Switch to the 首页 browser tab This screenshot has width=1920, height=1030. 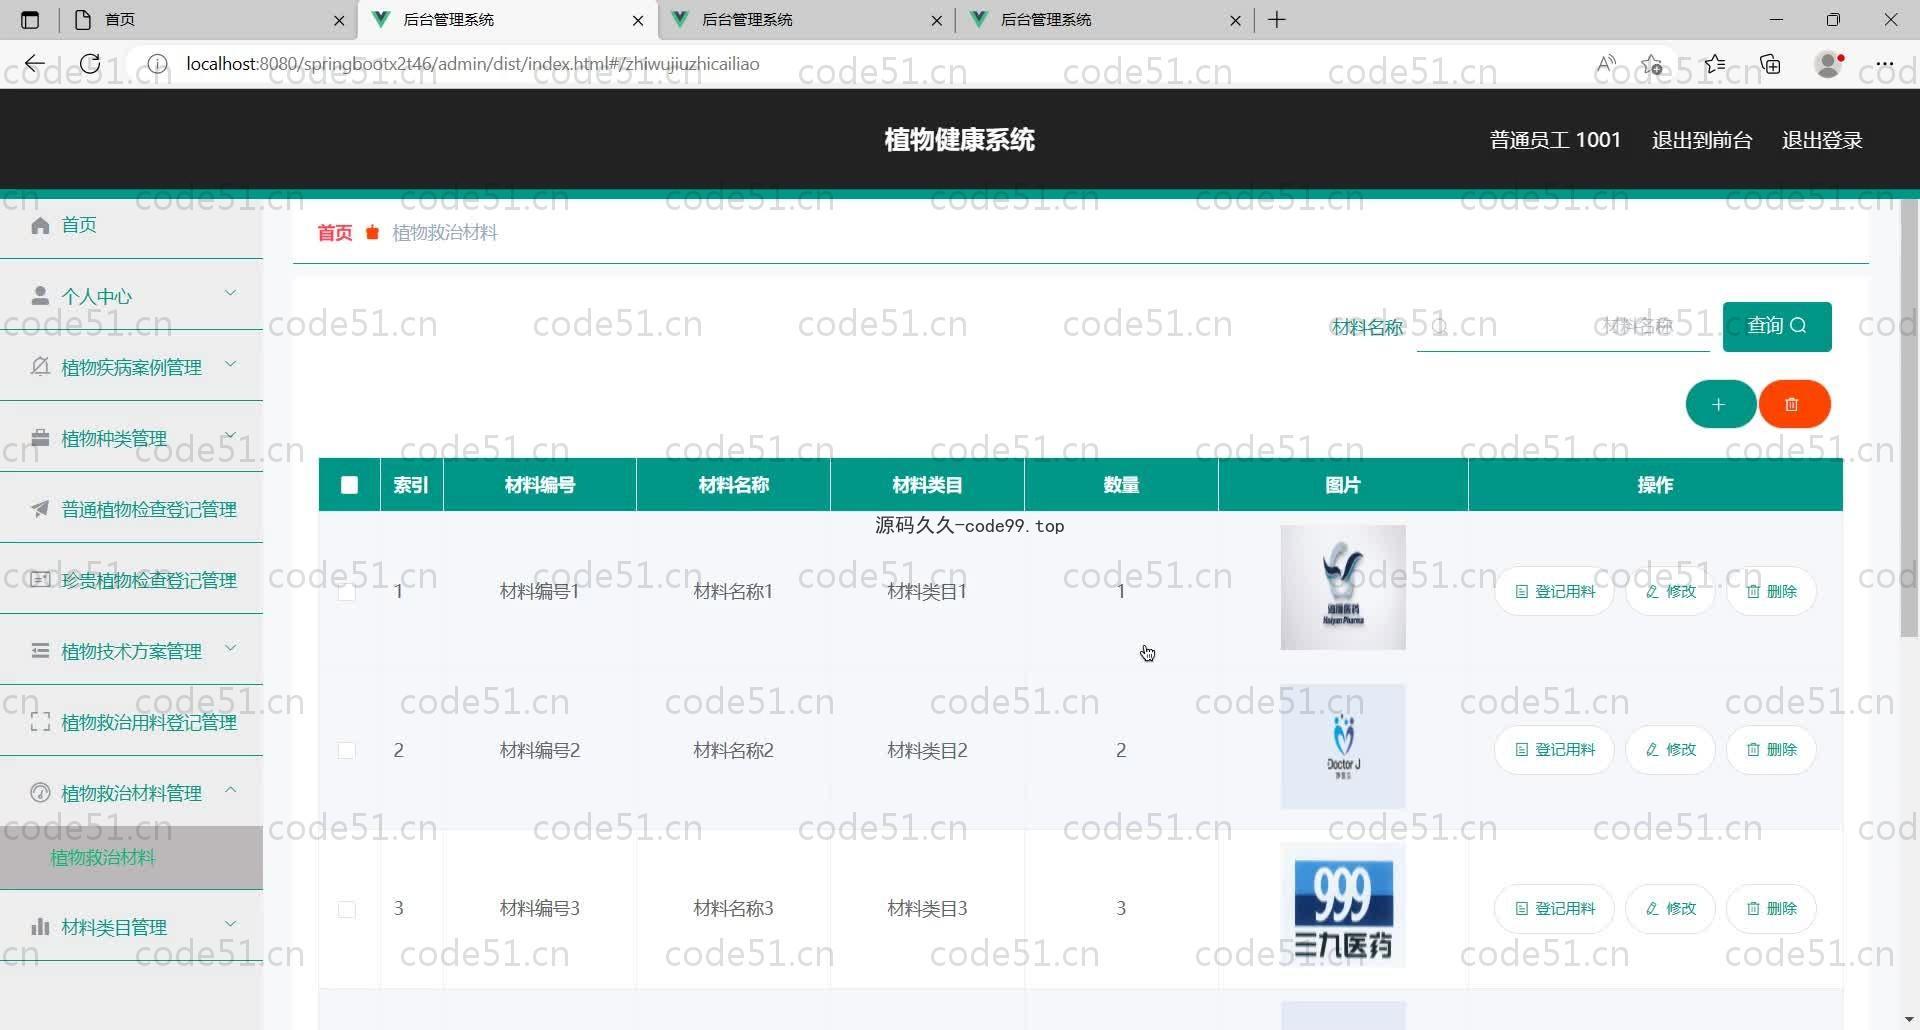210,20
